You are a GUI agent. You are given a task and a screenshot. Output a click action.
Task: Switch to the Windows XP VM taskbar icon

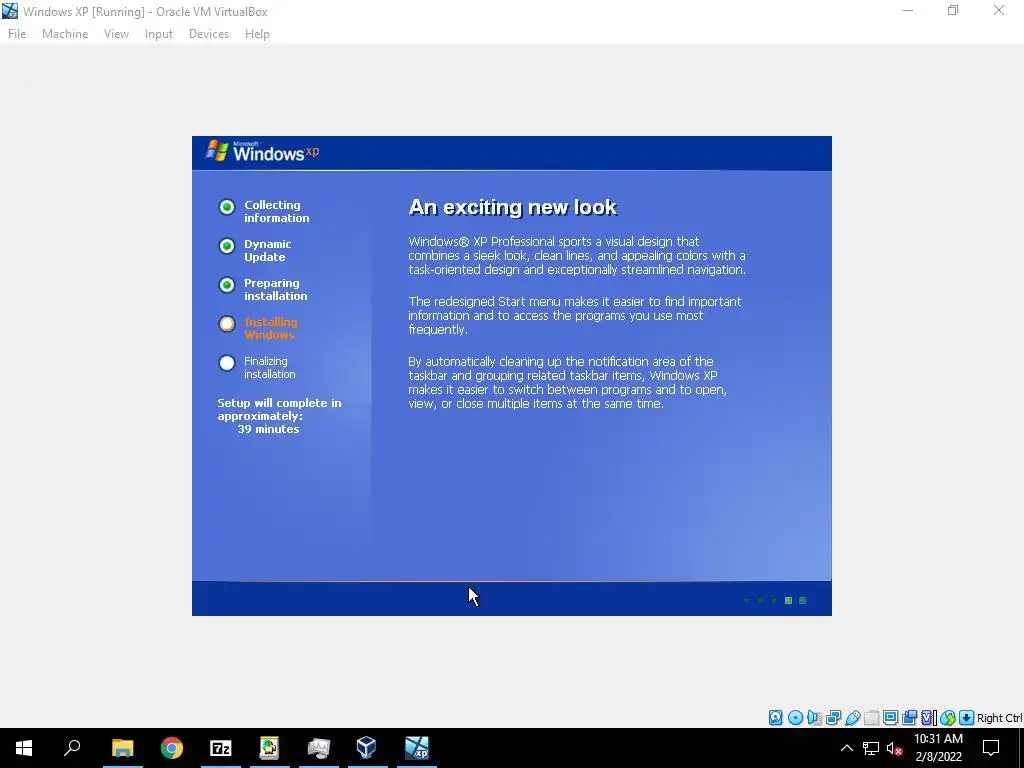417,748
